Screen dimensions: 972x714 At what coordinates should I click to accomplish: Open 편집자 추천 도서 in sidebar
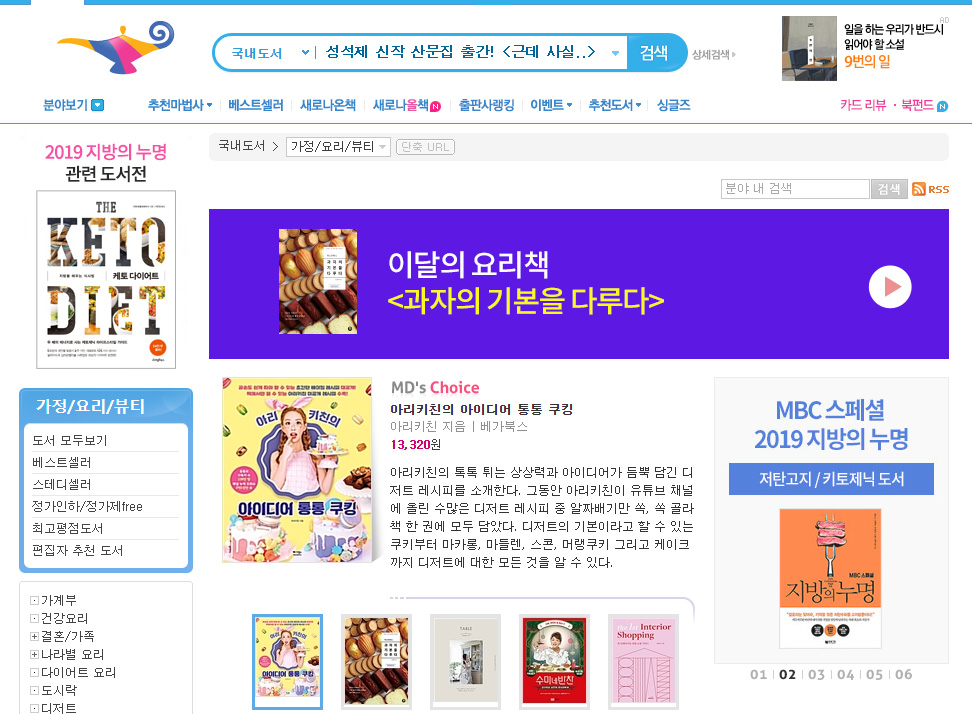click(x=77, y=550)
